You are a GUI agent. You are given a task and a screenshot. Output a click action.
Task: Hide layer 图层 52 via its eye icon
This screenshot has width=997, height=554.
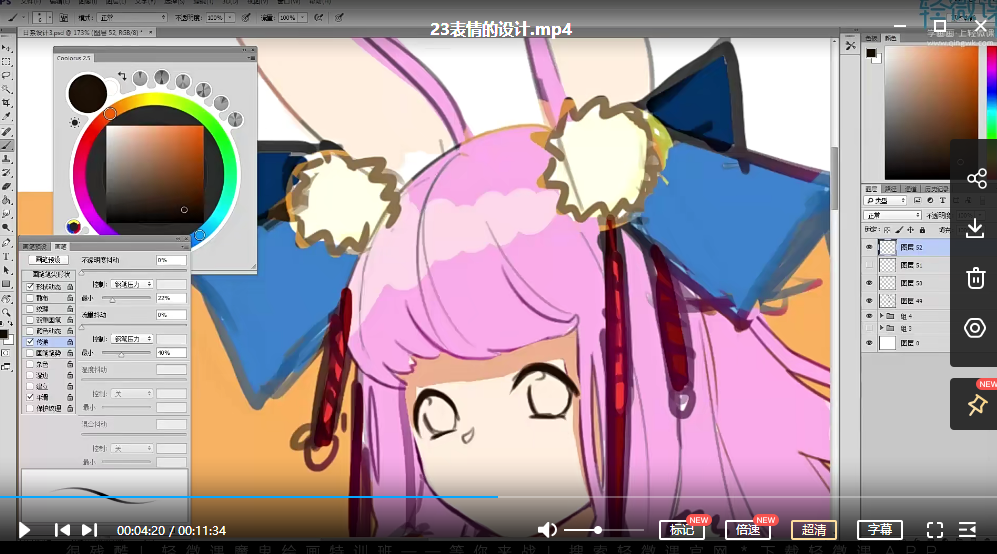(868, 247)
